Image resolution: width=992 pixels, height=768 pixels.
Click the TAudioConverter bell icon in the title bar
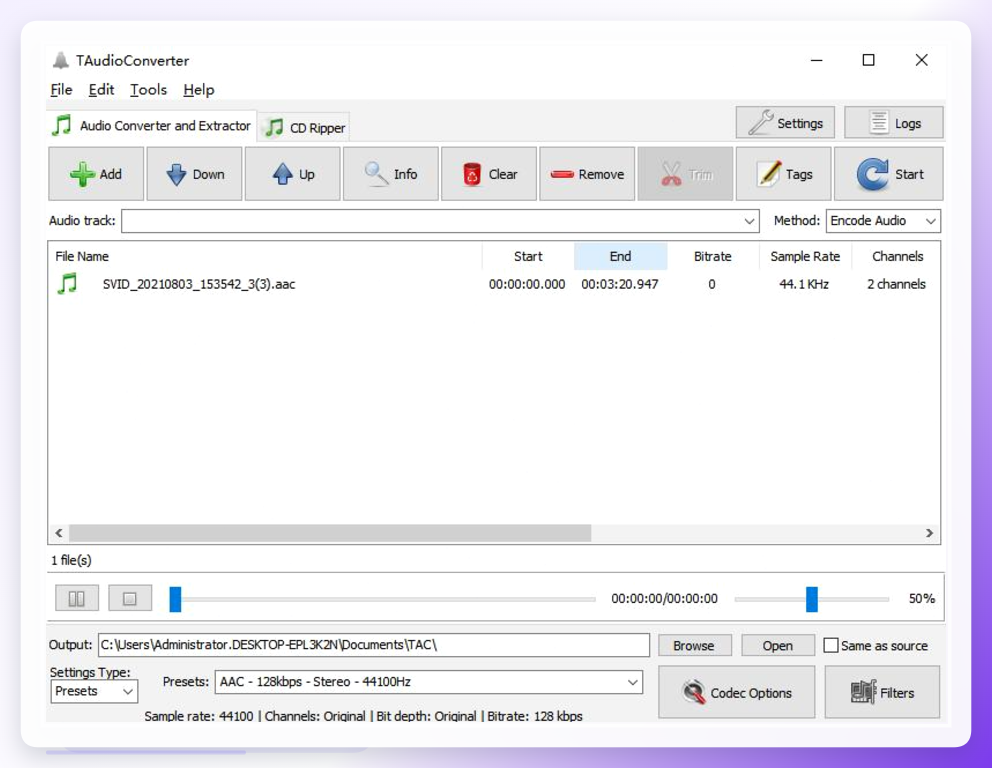(61, 60)
